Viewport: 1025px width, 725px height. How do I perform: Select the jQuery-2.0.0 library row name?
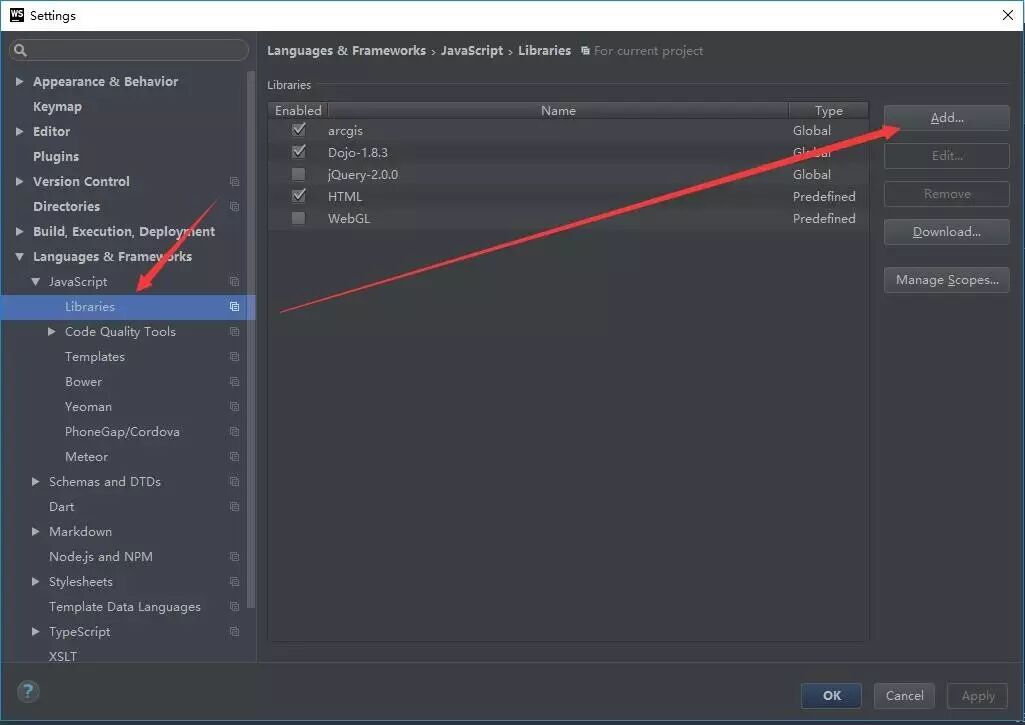point(363,175)
